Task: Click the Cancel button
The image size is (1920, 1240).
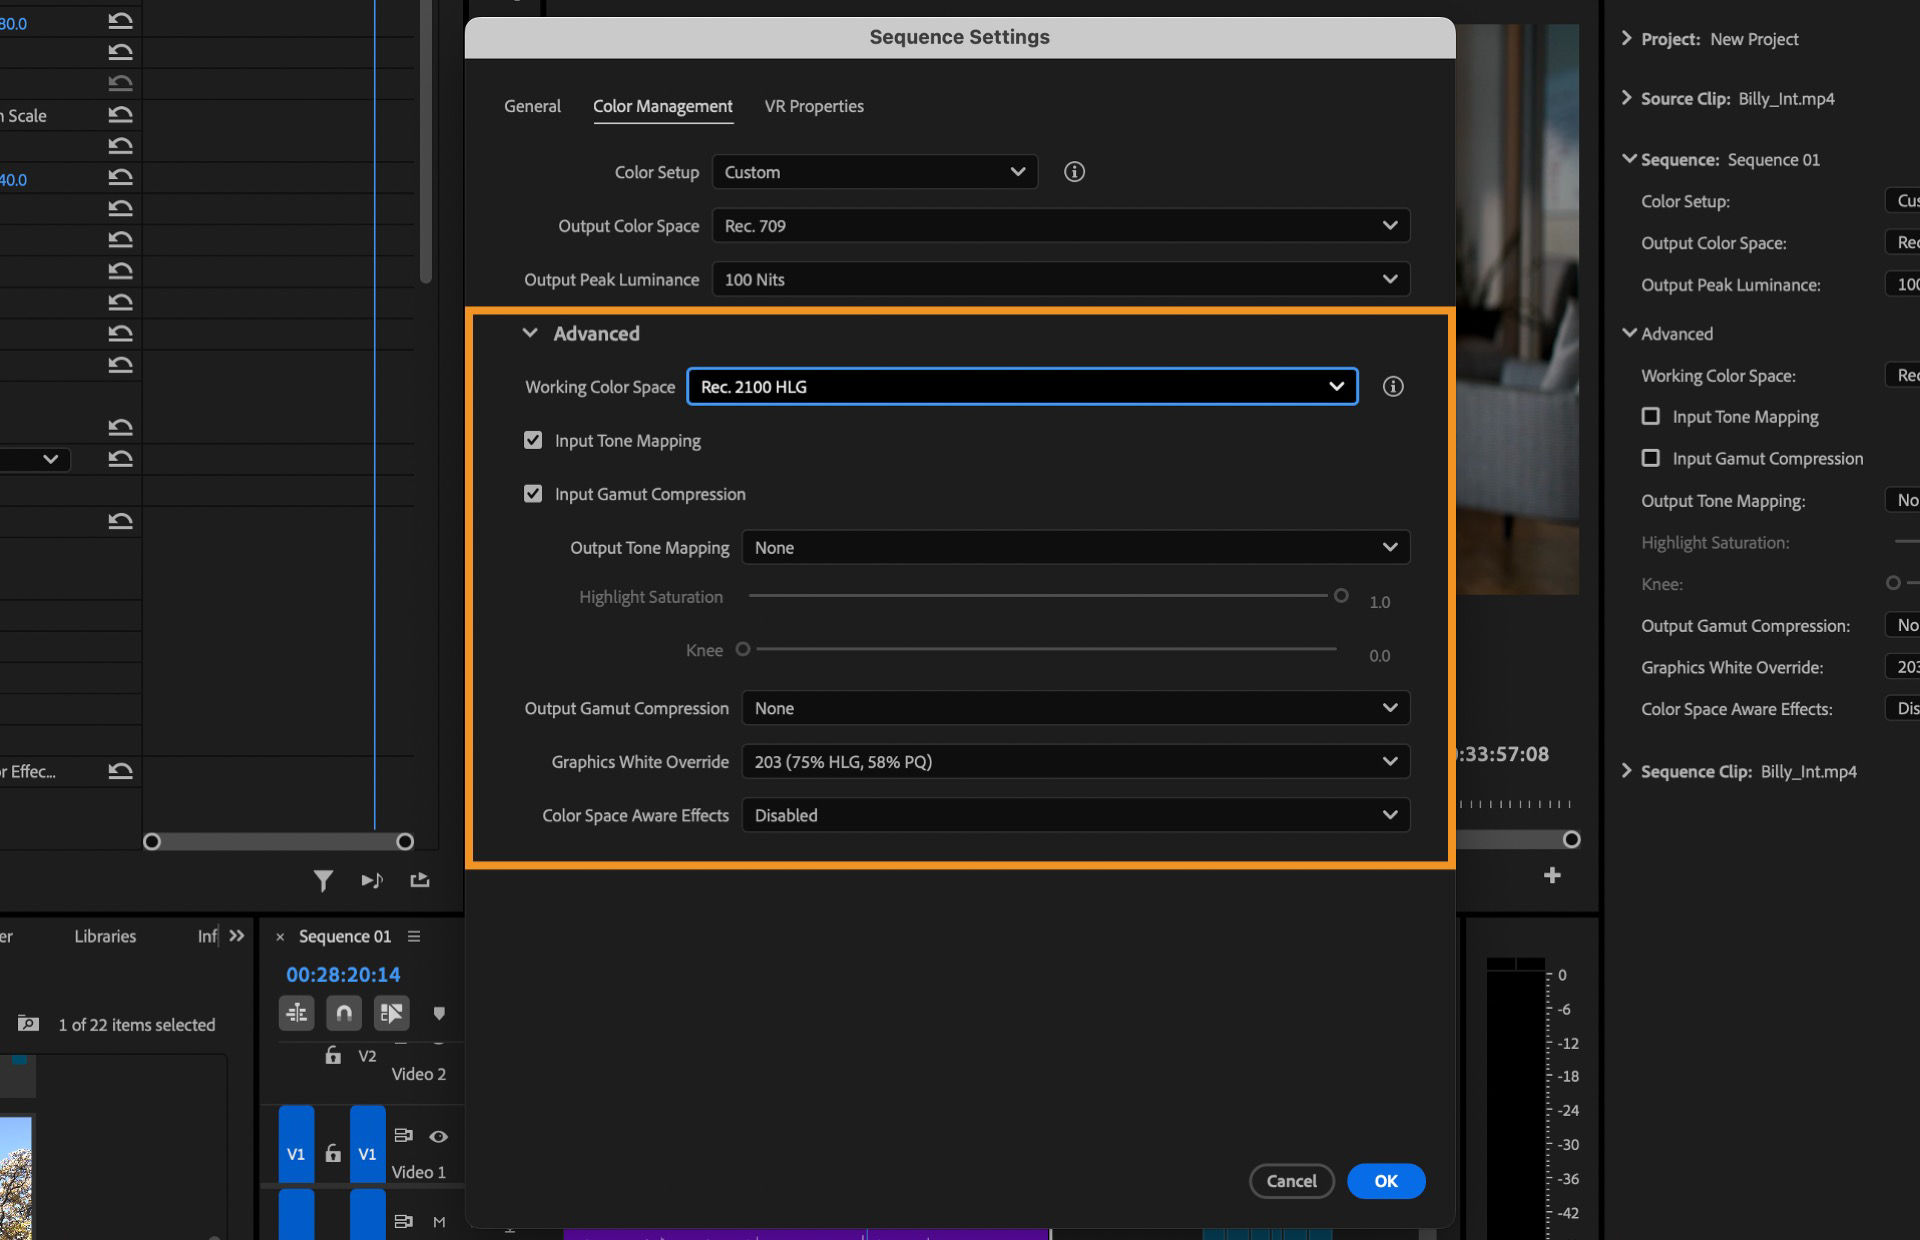Action: [1291, 1181]
